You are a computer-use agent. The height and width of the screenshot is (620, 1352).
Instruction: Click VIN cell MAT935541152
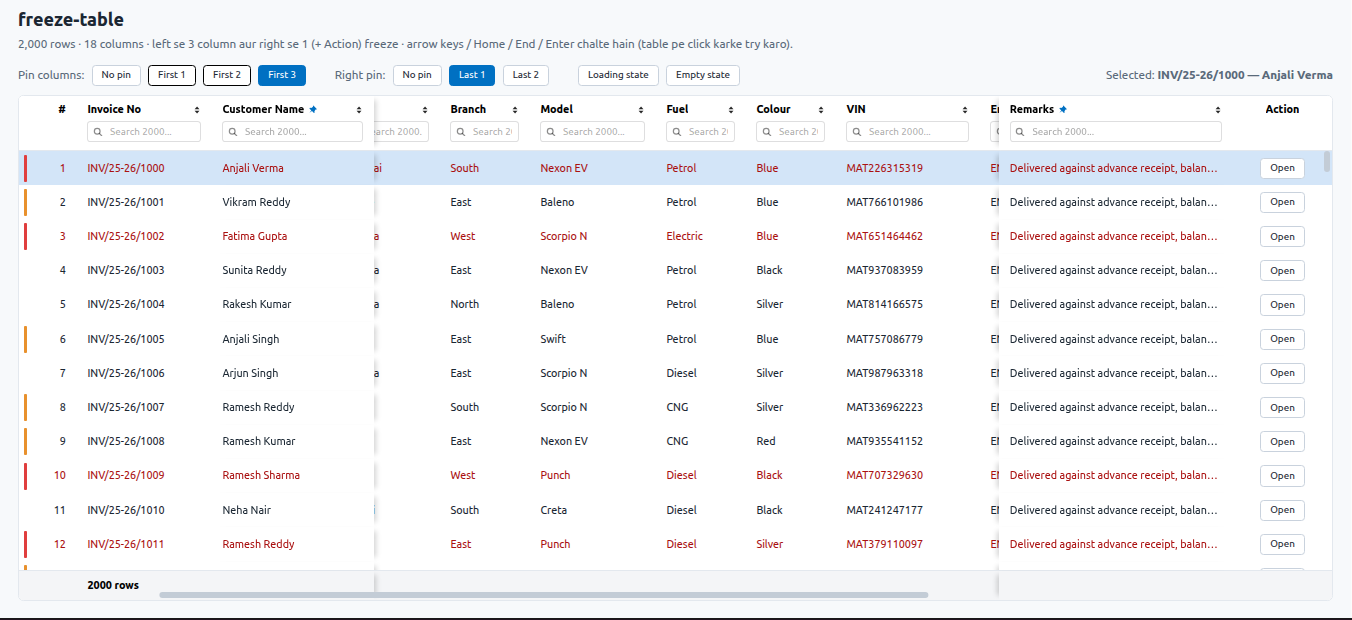tap(885, 441)
